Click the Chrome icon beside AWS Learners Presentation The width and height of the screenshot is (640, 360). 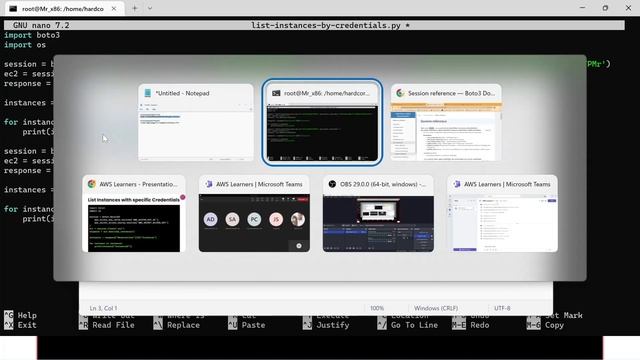pos(91,184)
